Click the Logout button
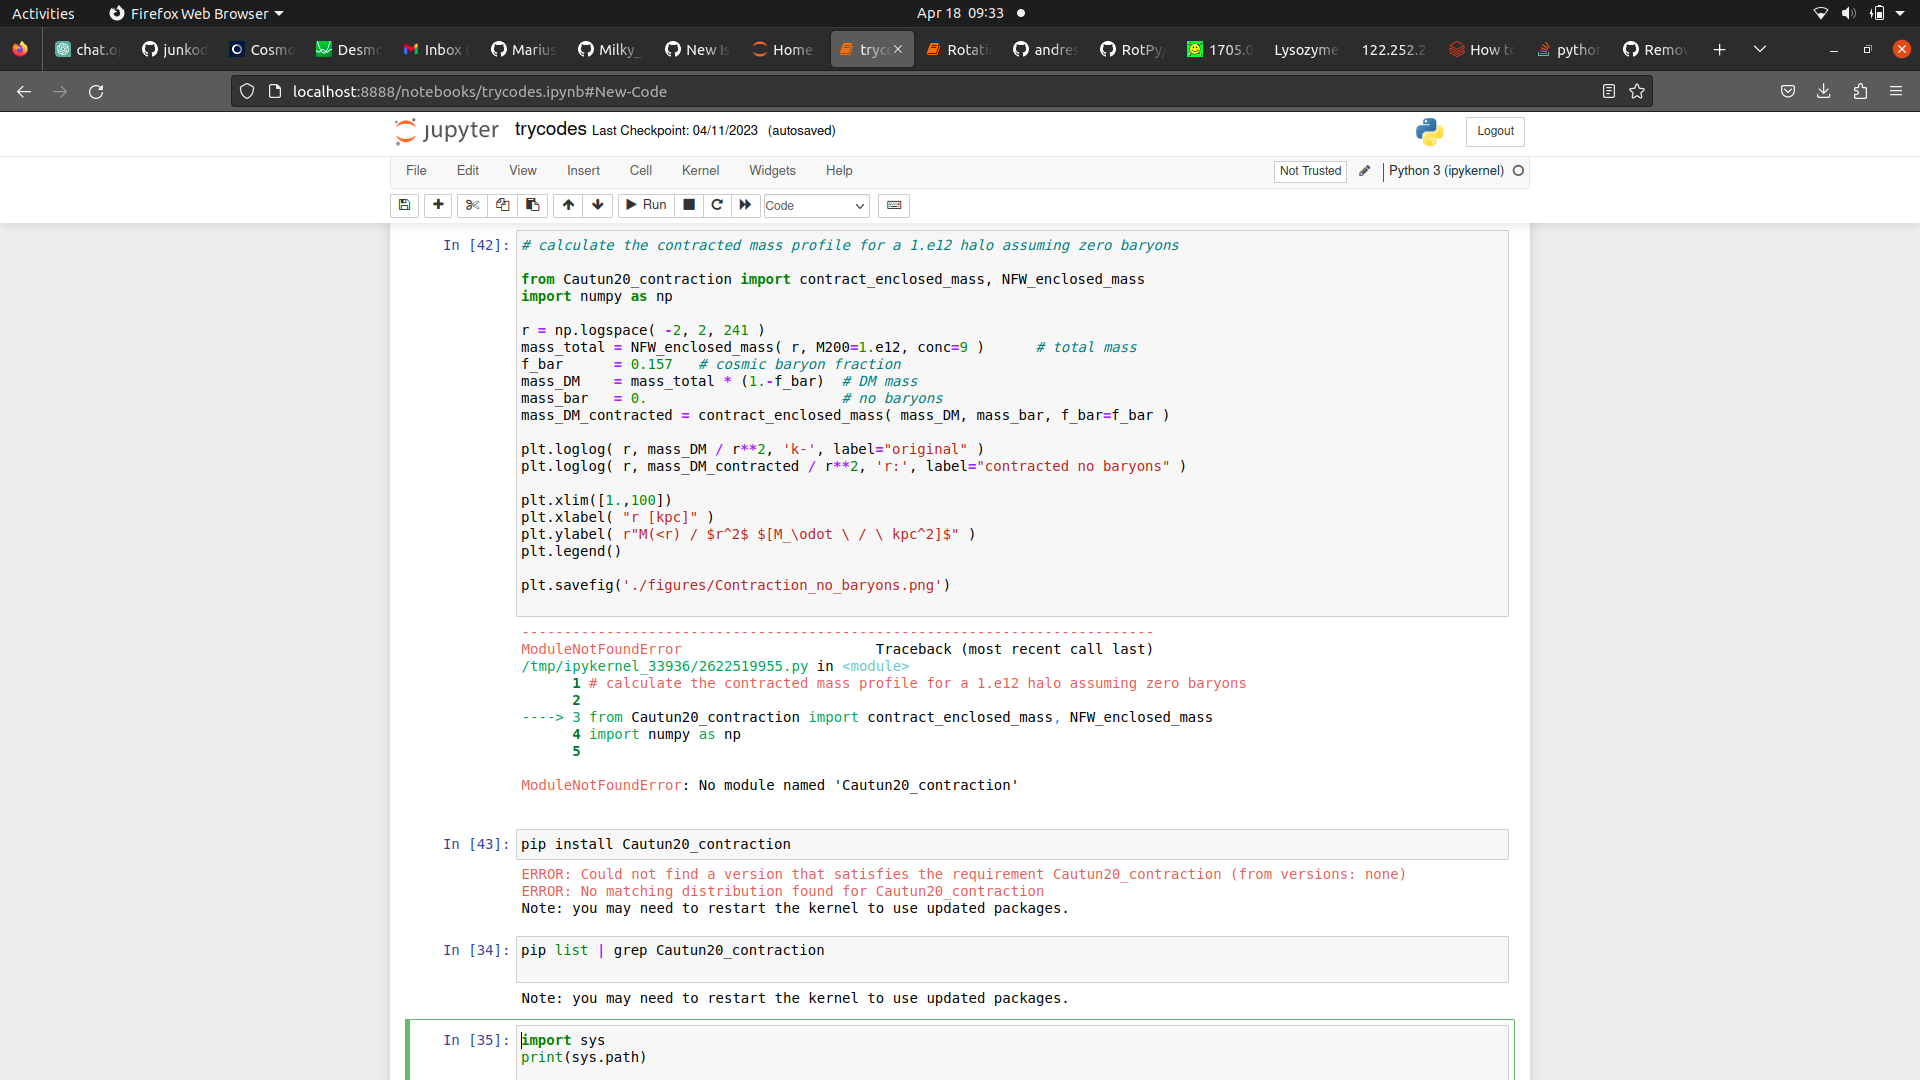This screenshot has width=1920, height=1080. coord(1494,131)
